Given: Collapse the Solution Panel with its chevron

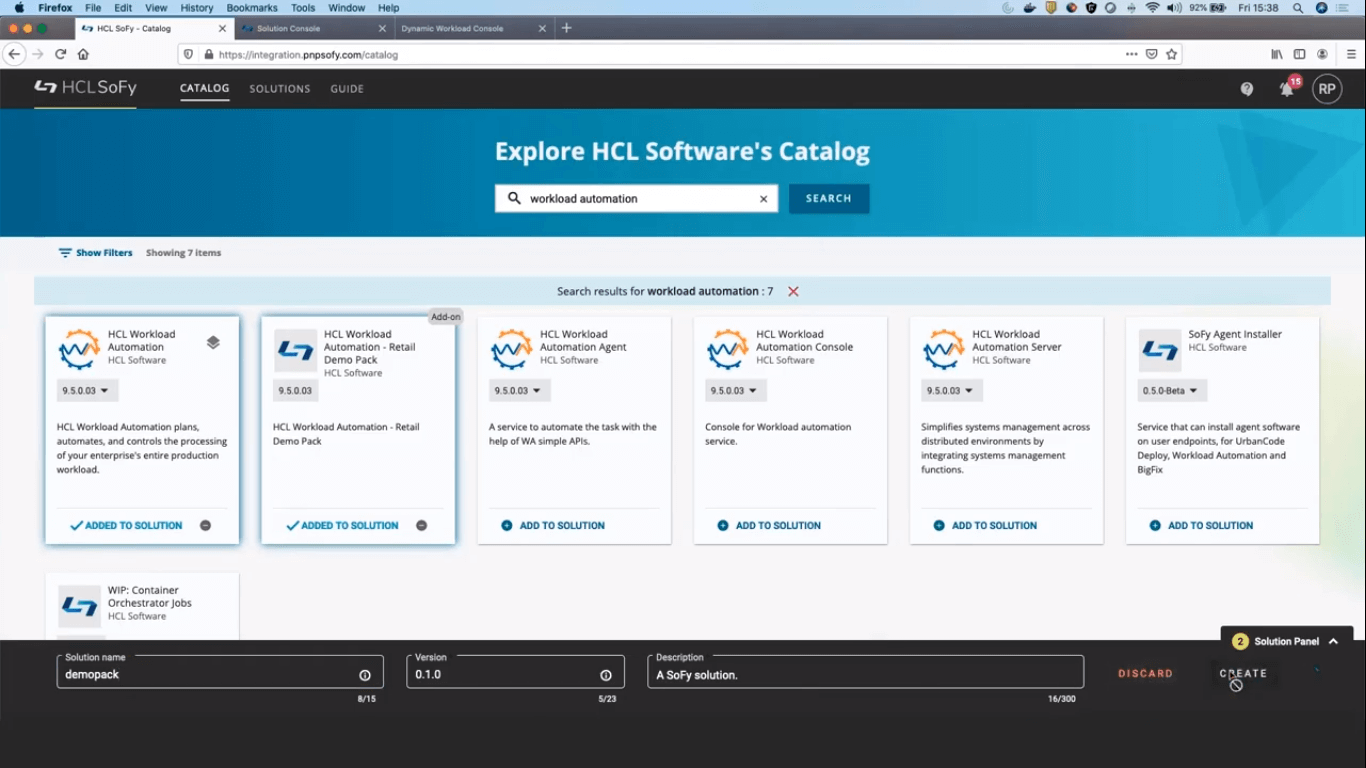Looking at the screenshot, I should tap(1331, 641).
